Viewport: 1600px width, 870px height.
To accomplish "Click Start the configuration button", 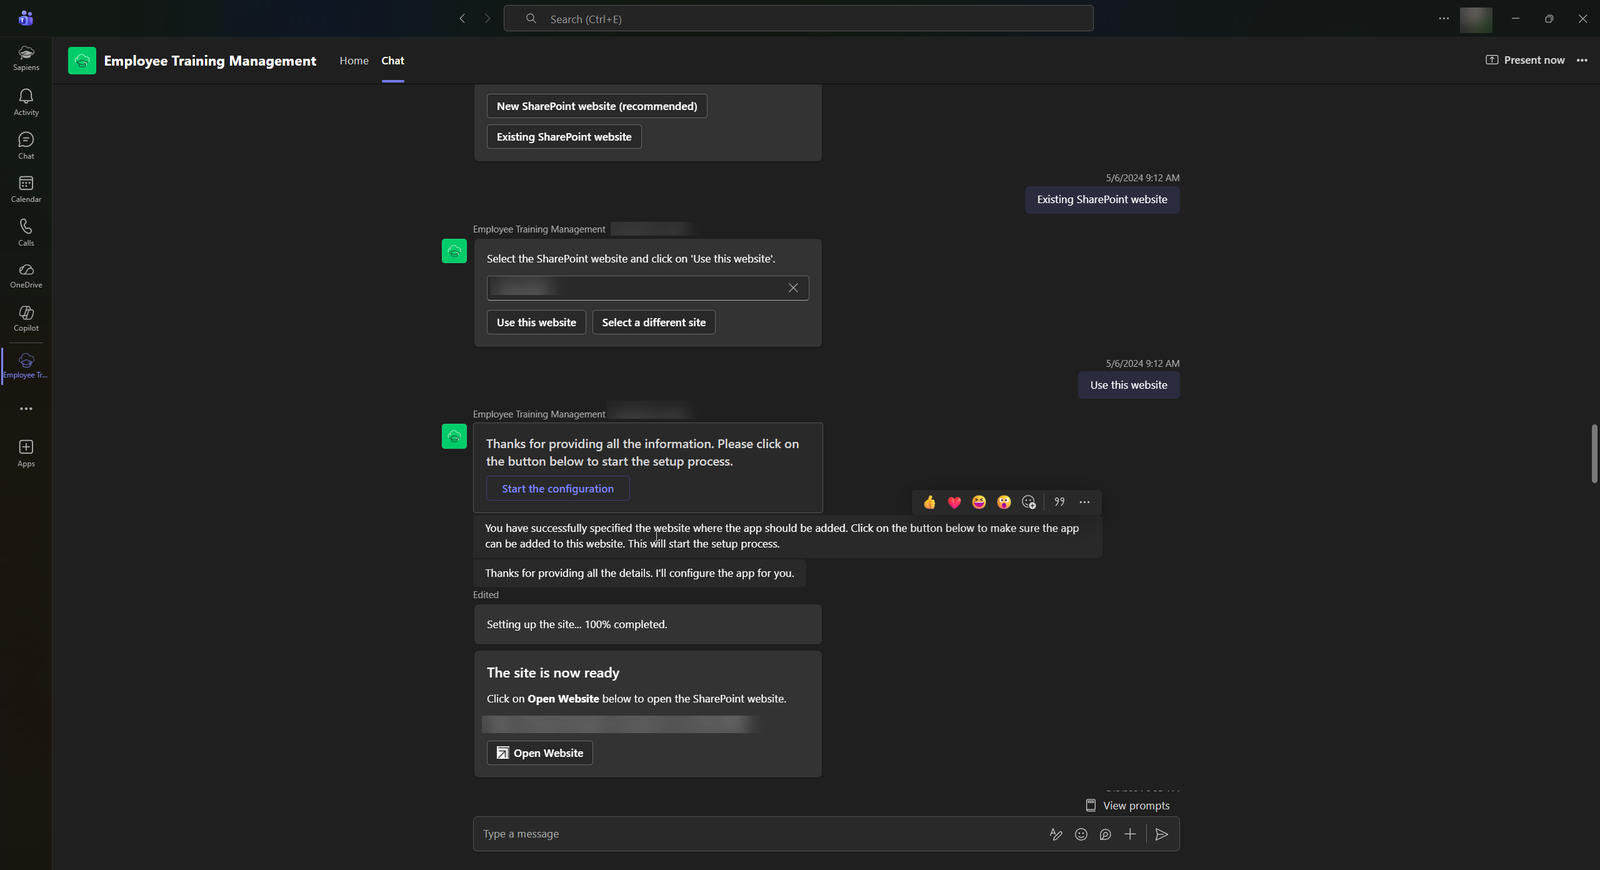I will click(558, 489).
